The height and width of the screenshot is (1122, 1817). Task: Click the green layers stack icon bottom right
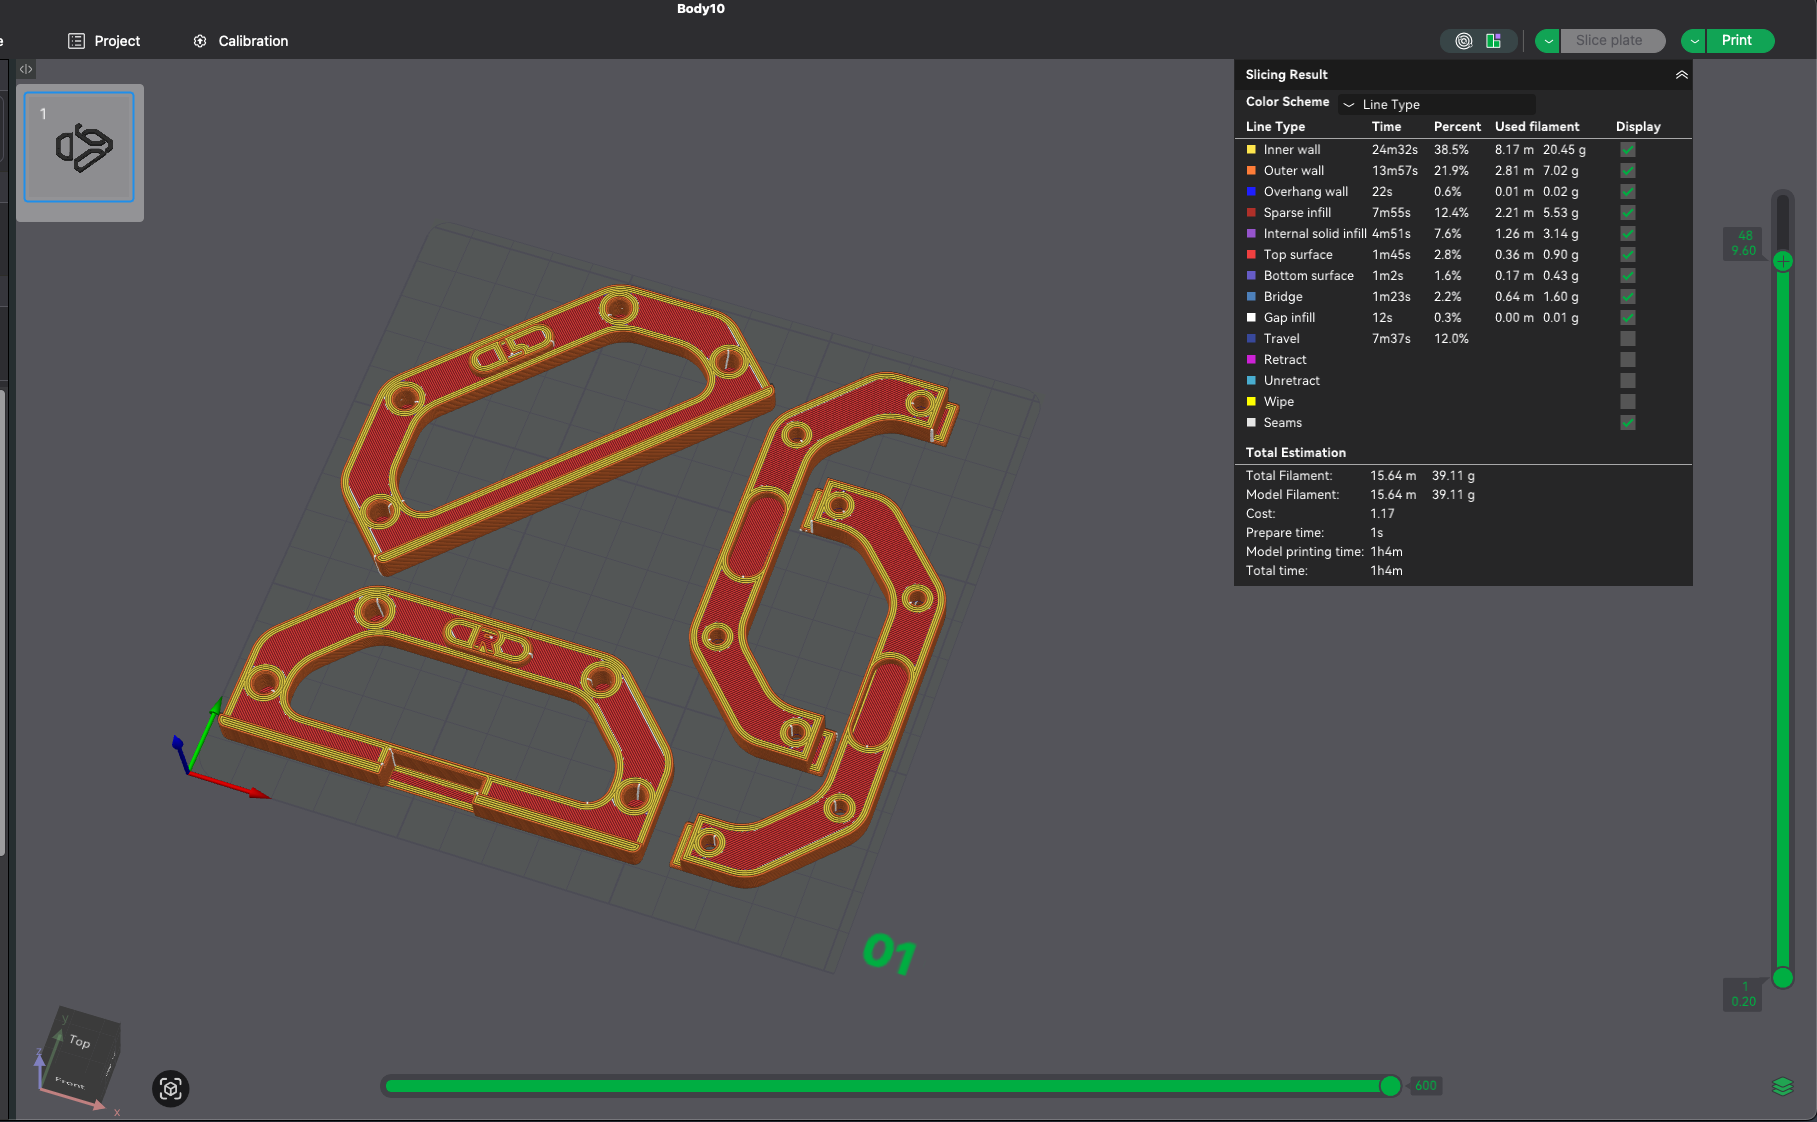(x=1782, y=1086)
